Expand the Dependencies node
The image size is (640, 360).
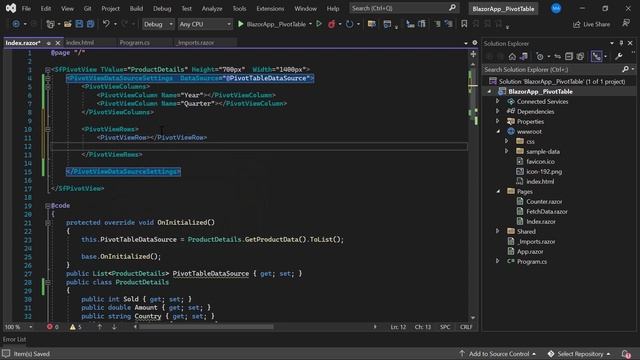[x=498, y=111]
